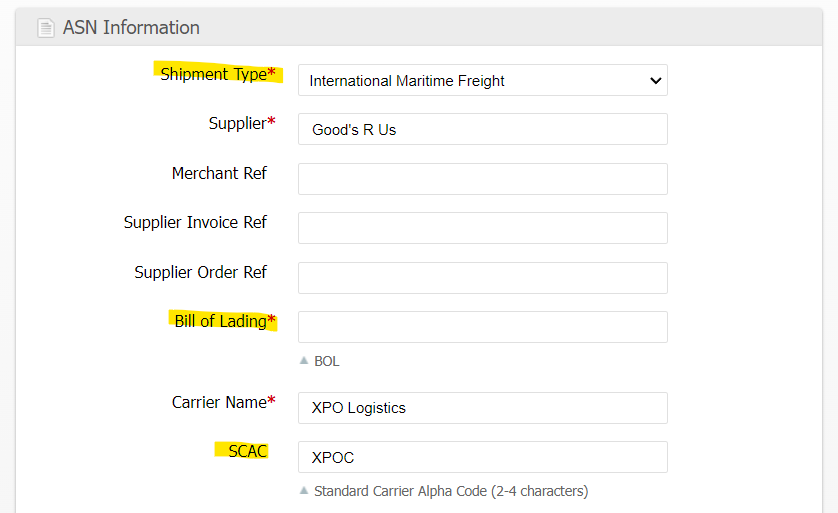This screenshot has height=513, width=838.
Task: Click the Supplier label text
Action: (x=237, y=123)
